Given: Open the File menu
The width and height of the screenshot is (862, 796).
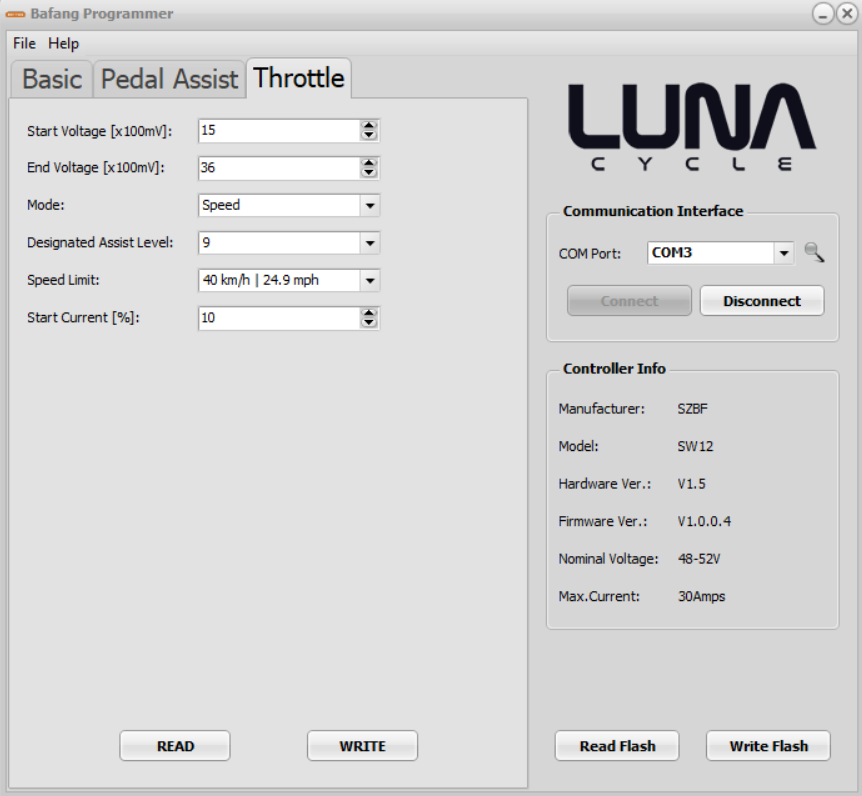Looking at the screenshot, I should 24,44.
